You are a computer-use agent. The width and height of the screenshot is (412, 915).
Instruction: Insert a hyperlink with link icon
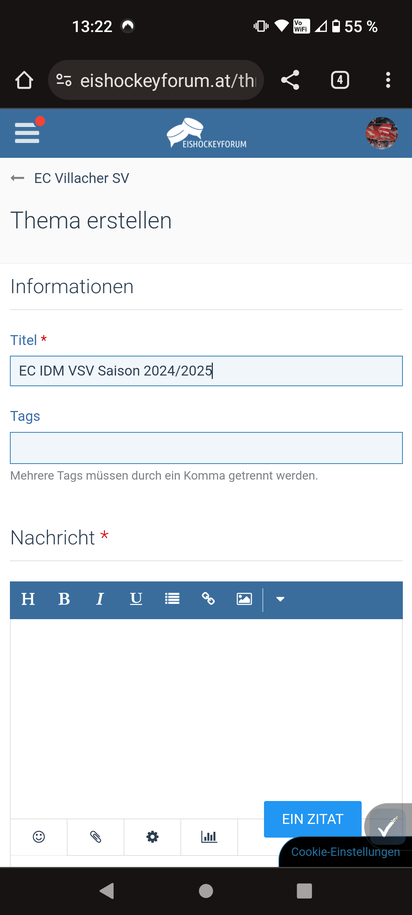tap(208, 599)
